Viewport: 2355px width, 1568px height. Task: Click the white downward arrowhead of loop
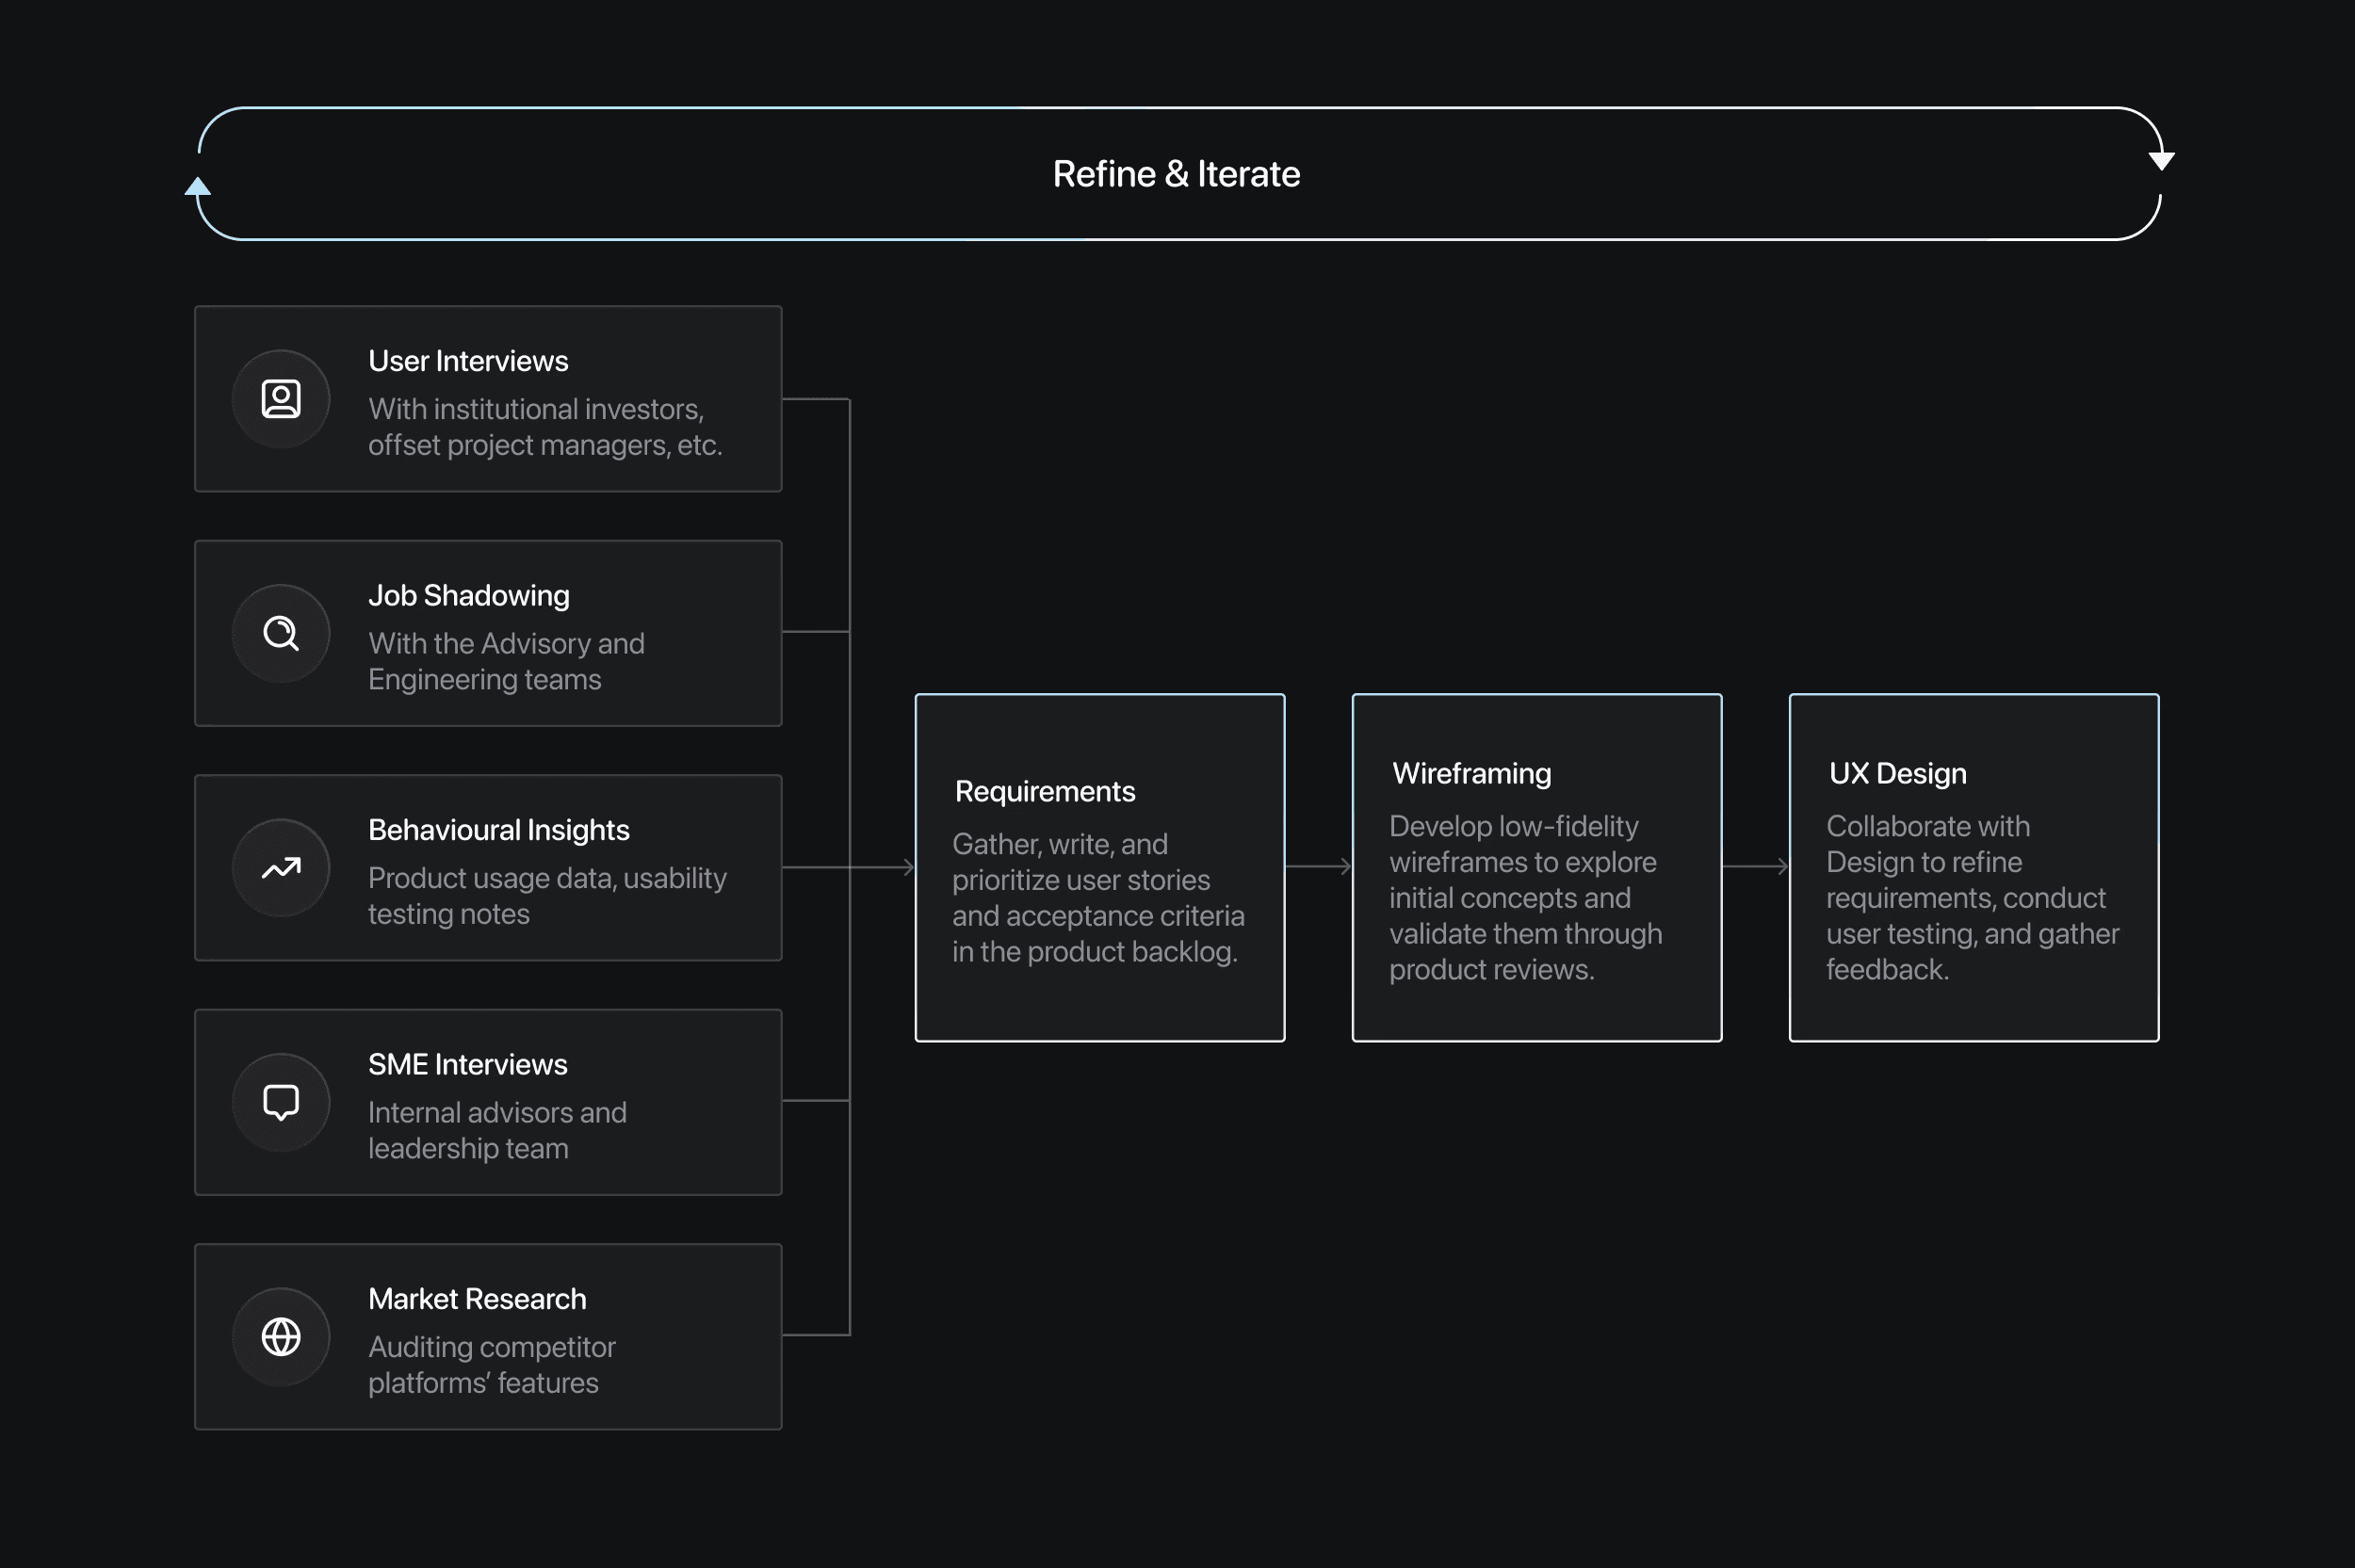tap(2161, 160)
